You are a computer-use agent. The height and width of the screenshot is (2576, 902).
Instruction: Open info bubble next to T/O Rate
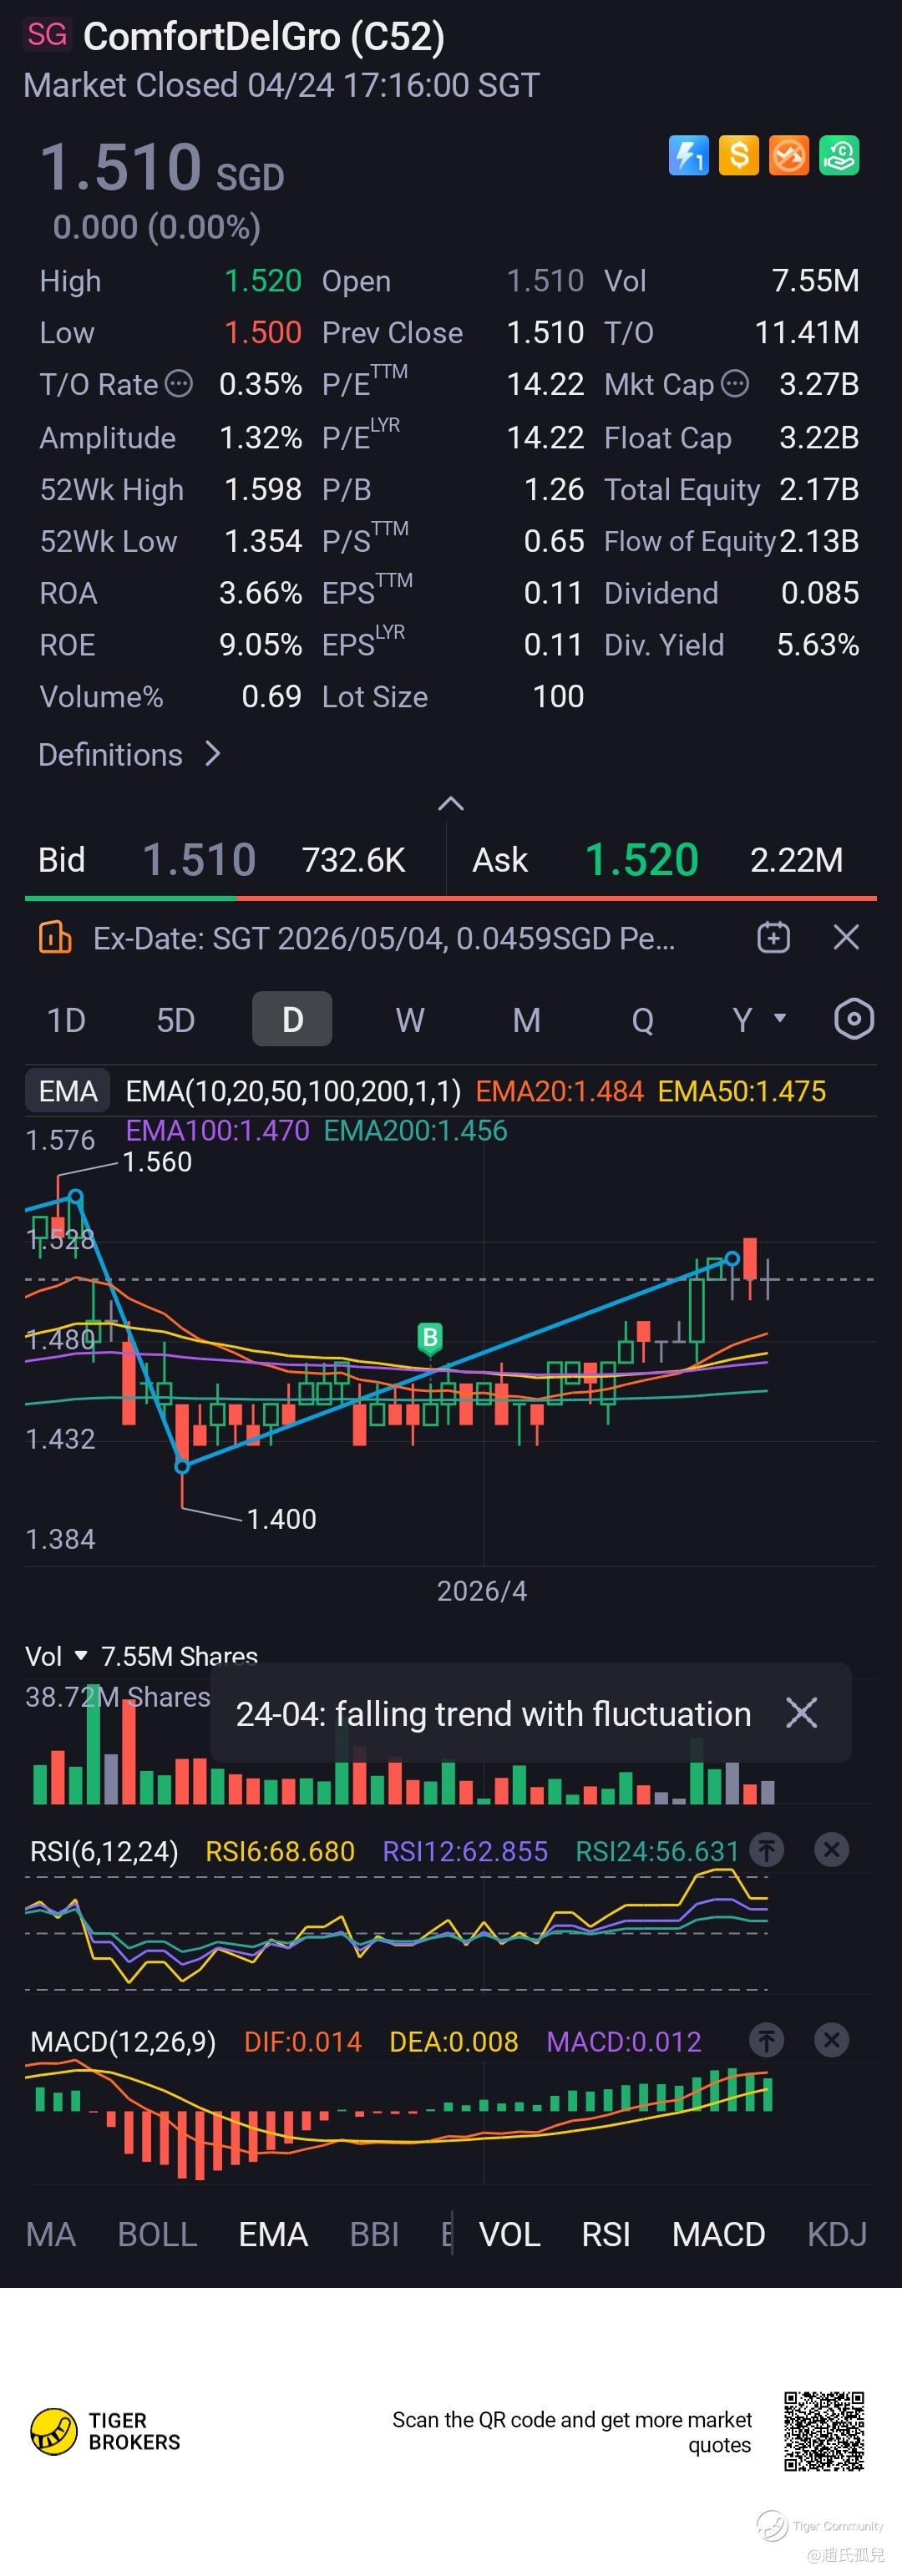(178, 383)
